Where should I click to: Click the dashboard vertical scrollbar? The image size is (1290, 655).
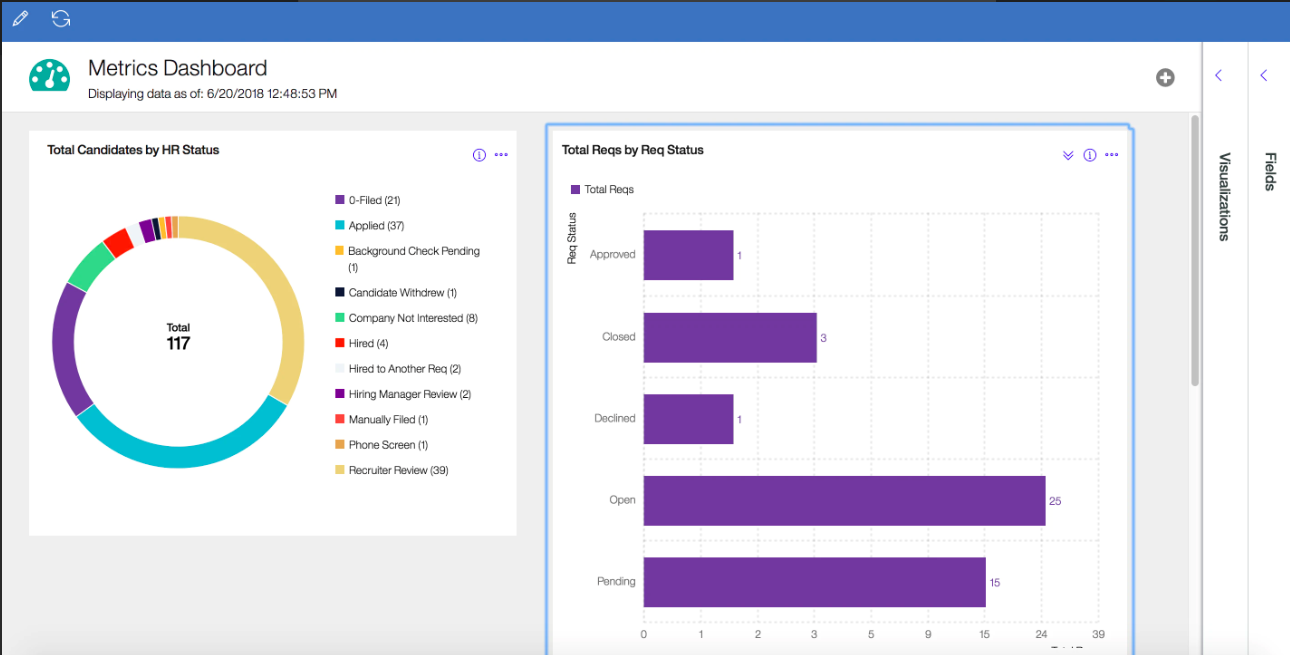pos(1195,250)
